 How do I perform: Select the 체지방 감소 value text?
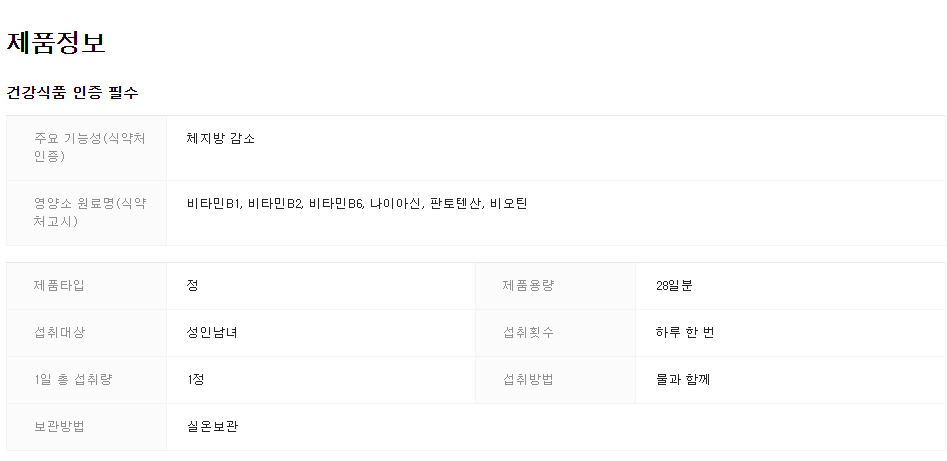click(x=220, y=138)
